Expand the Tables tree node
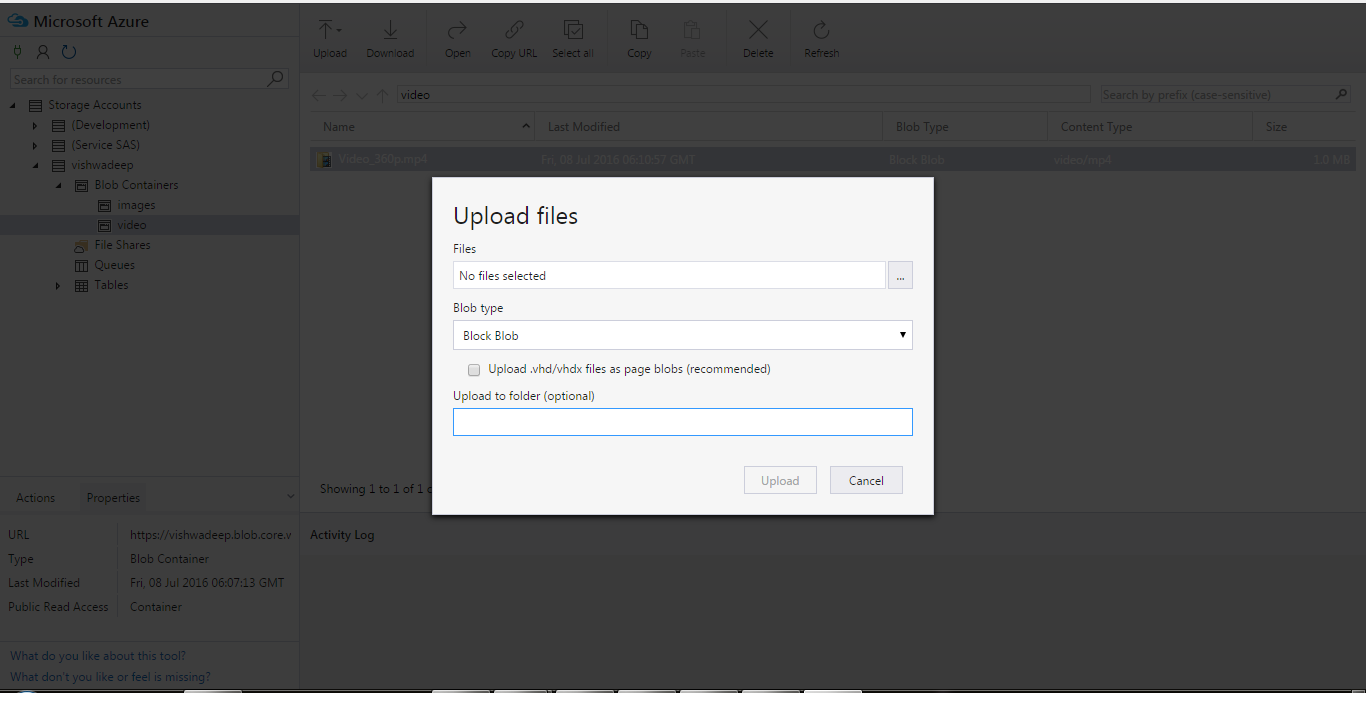Viewport: 1366px width, 709px height. (x=58, y=286)
